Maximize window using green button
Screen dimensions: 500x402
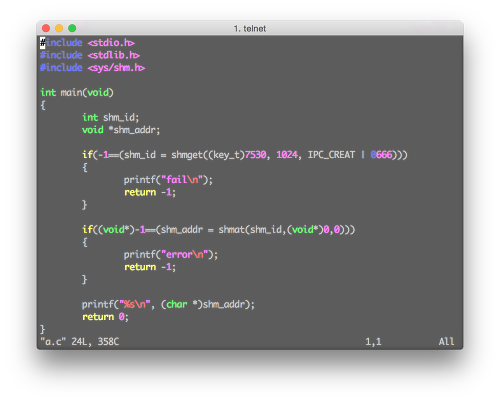pyautogui.click(x=72, y=28)
